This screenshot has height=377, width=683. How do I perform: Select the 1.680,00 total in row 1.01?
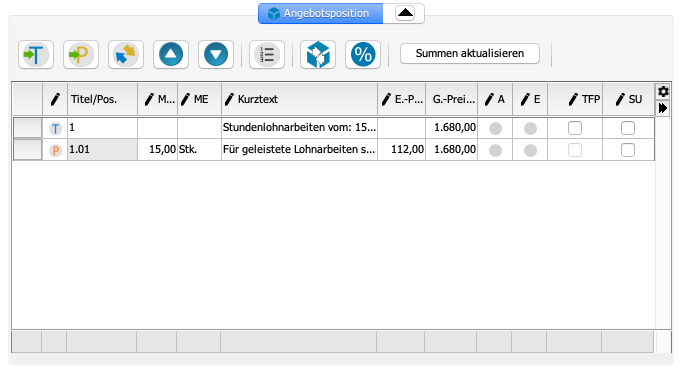pos(452,149)
